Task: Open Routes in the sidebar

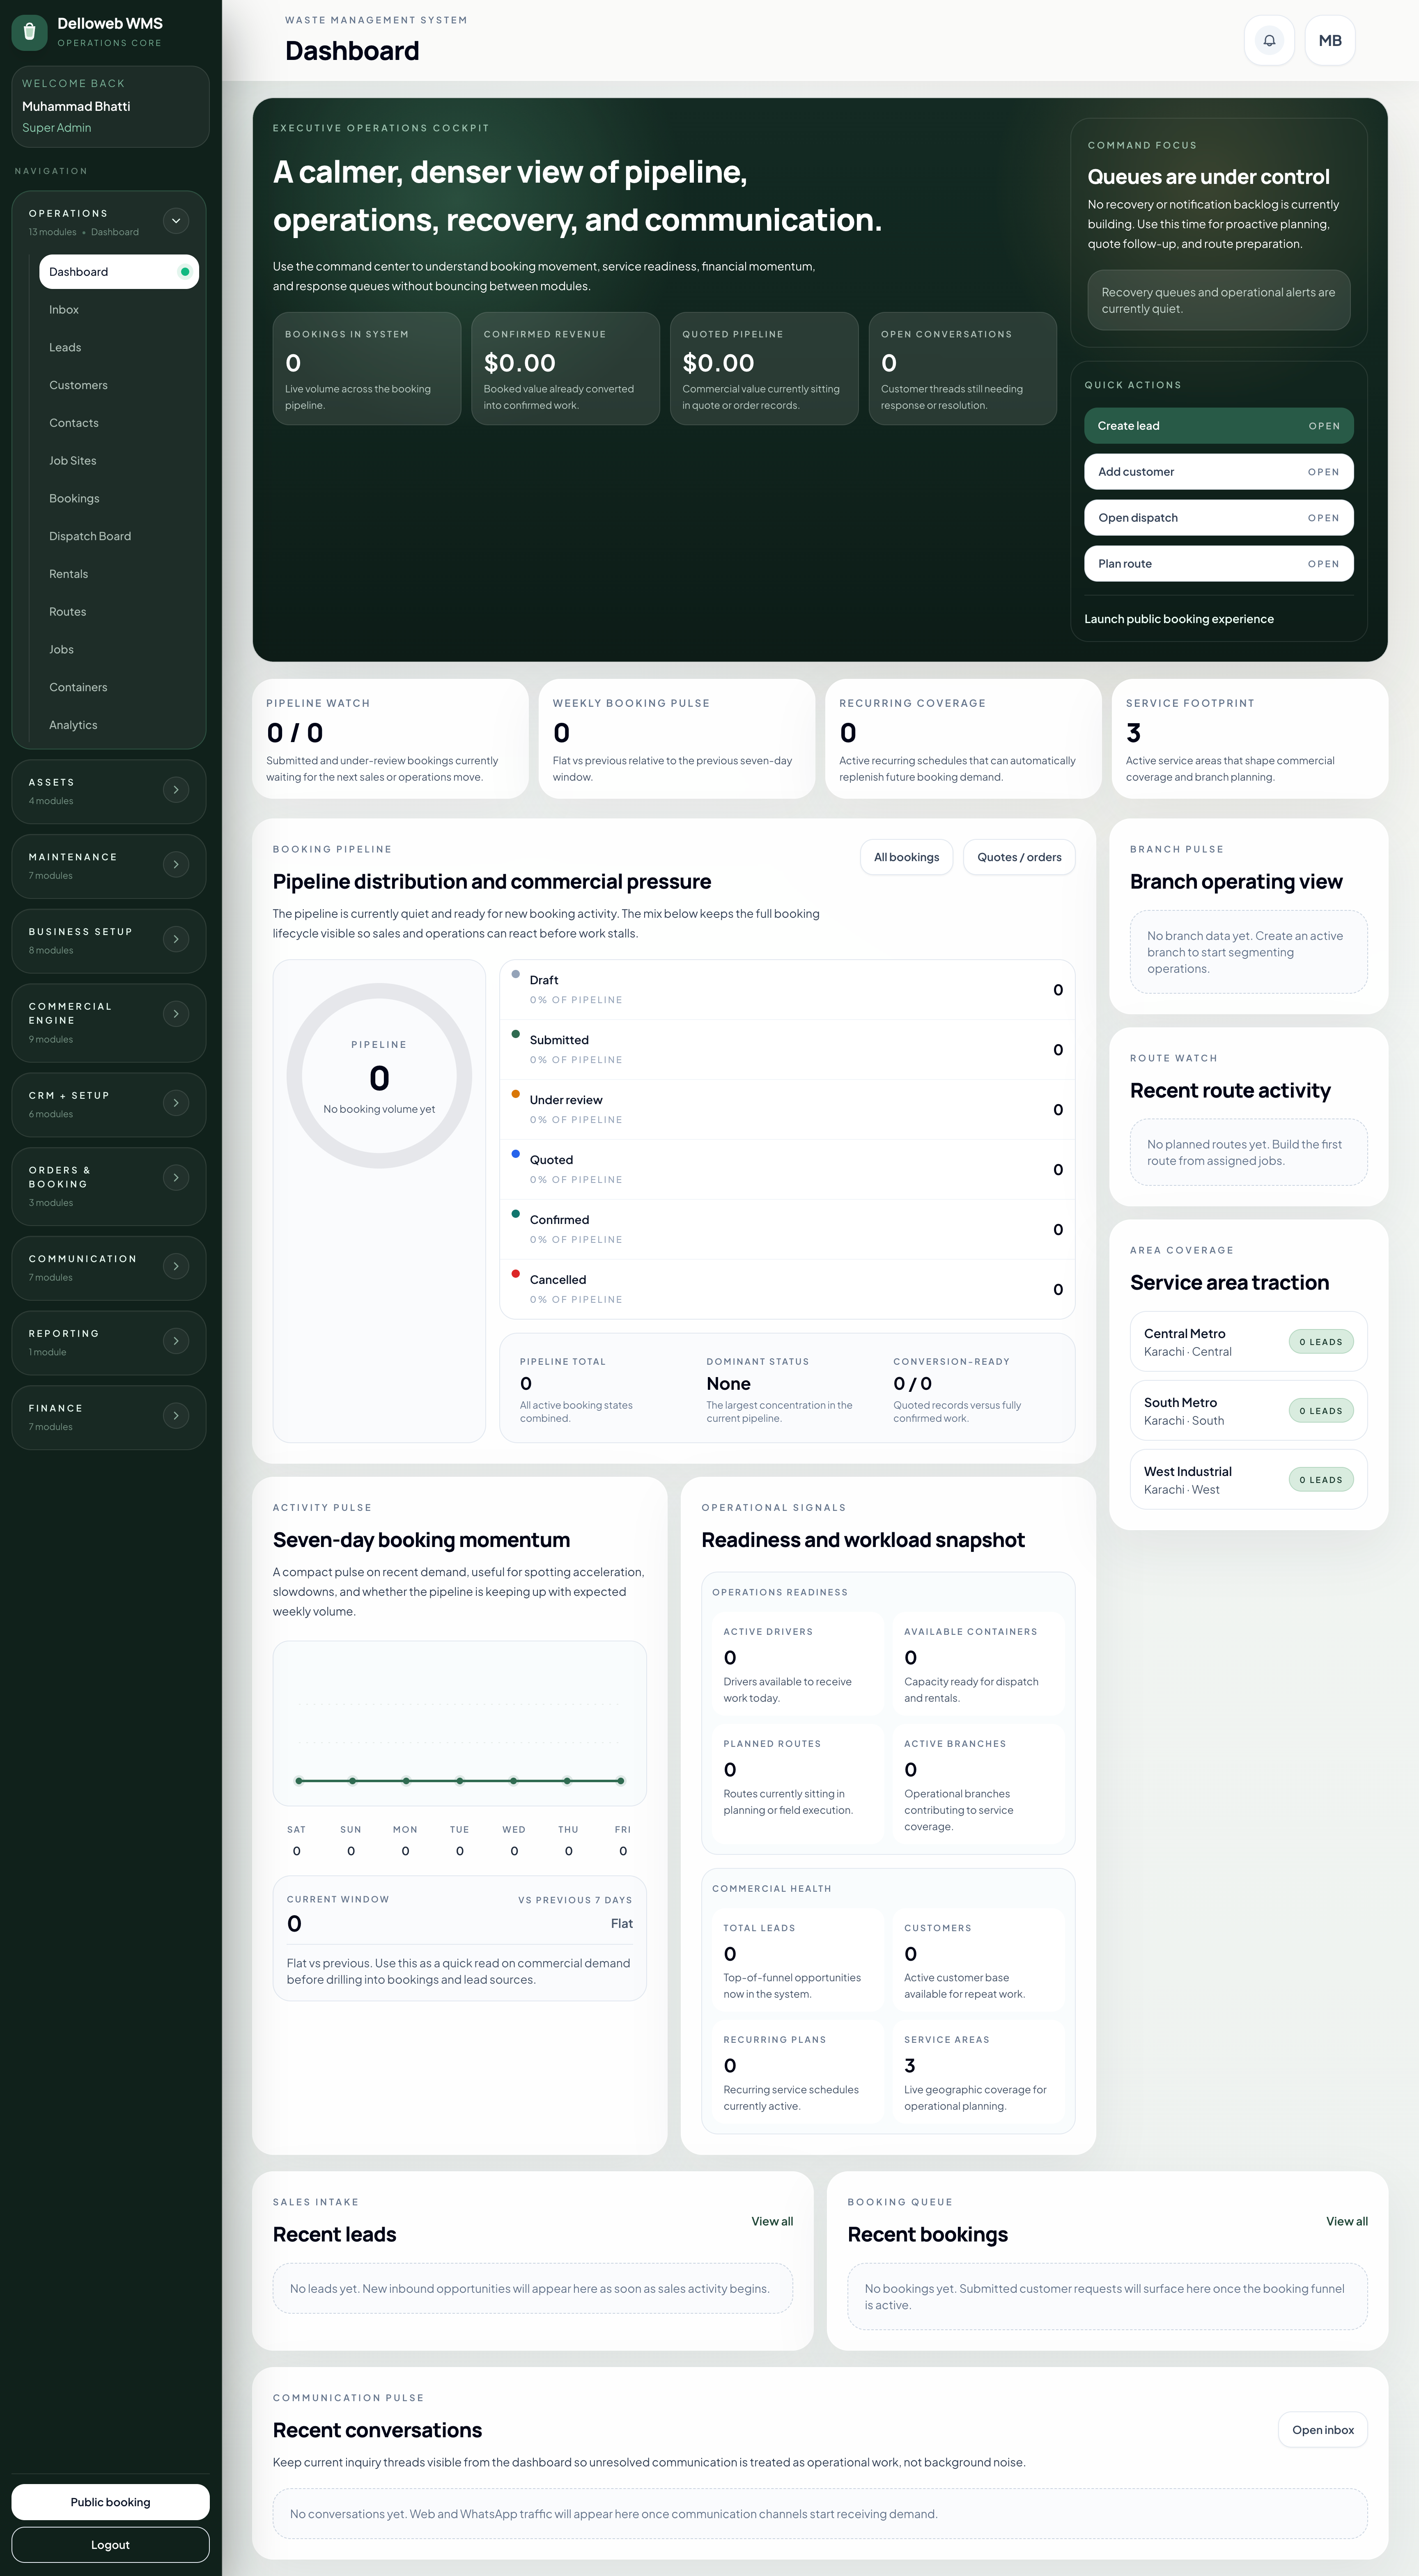Action: 119,612
